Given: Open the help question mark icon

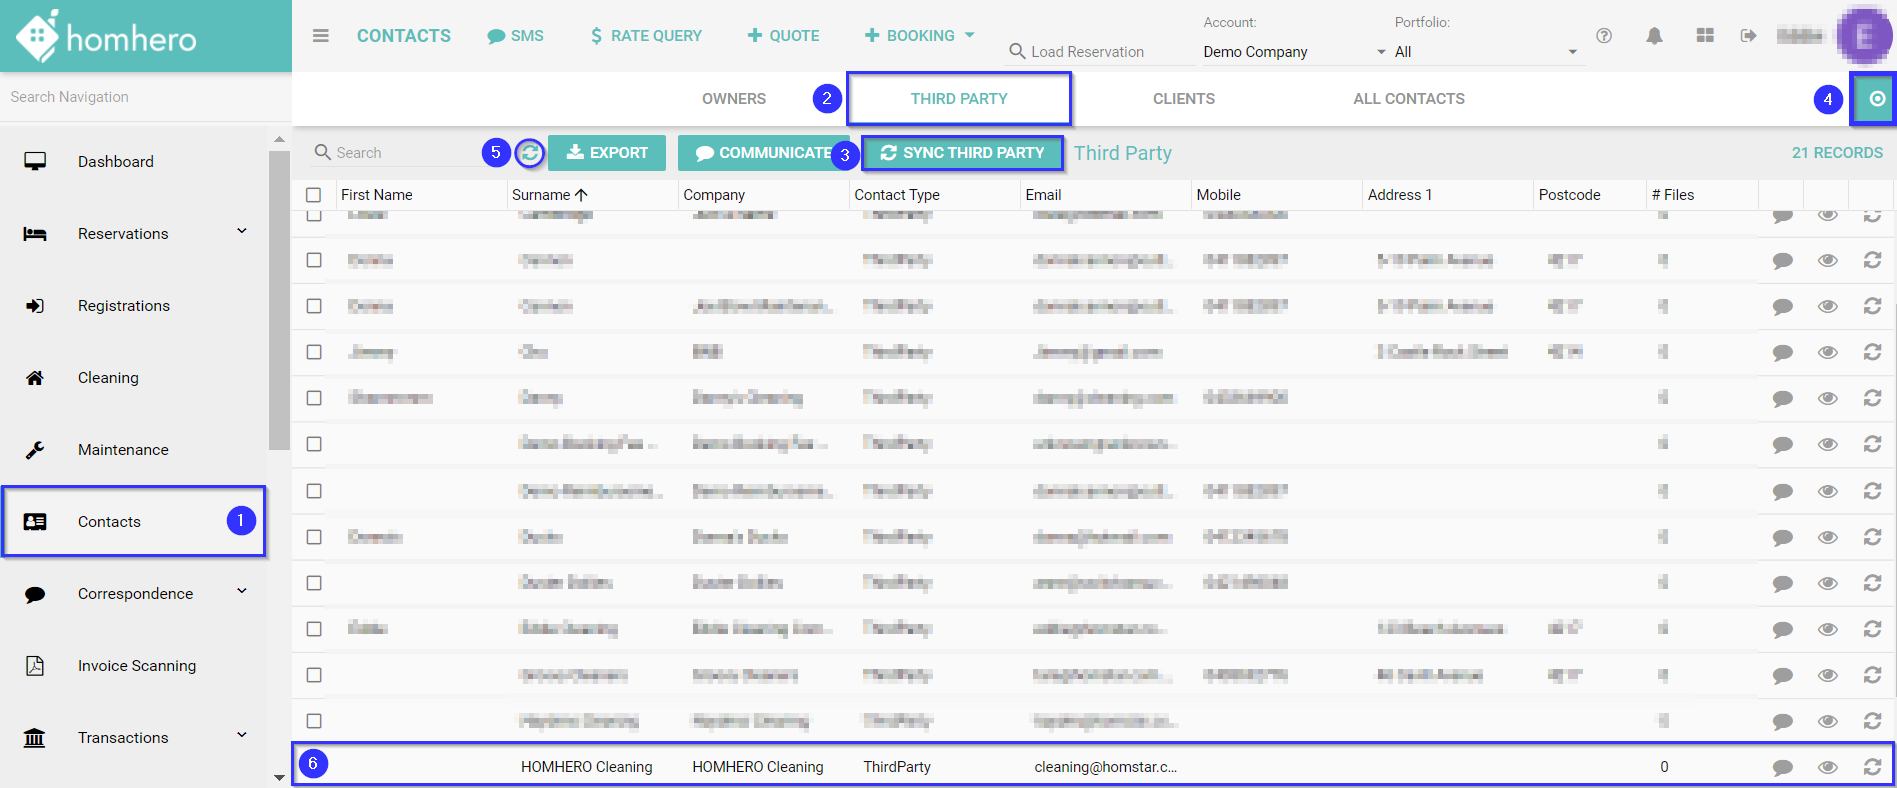Looking at the screenshot, I should coord(1604,36).
